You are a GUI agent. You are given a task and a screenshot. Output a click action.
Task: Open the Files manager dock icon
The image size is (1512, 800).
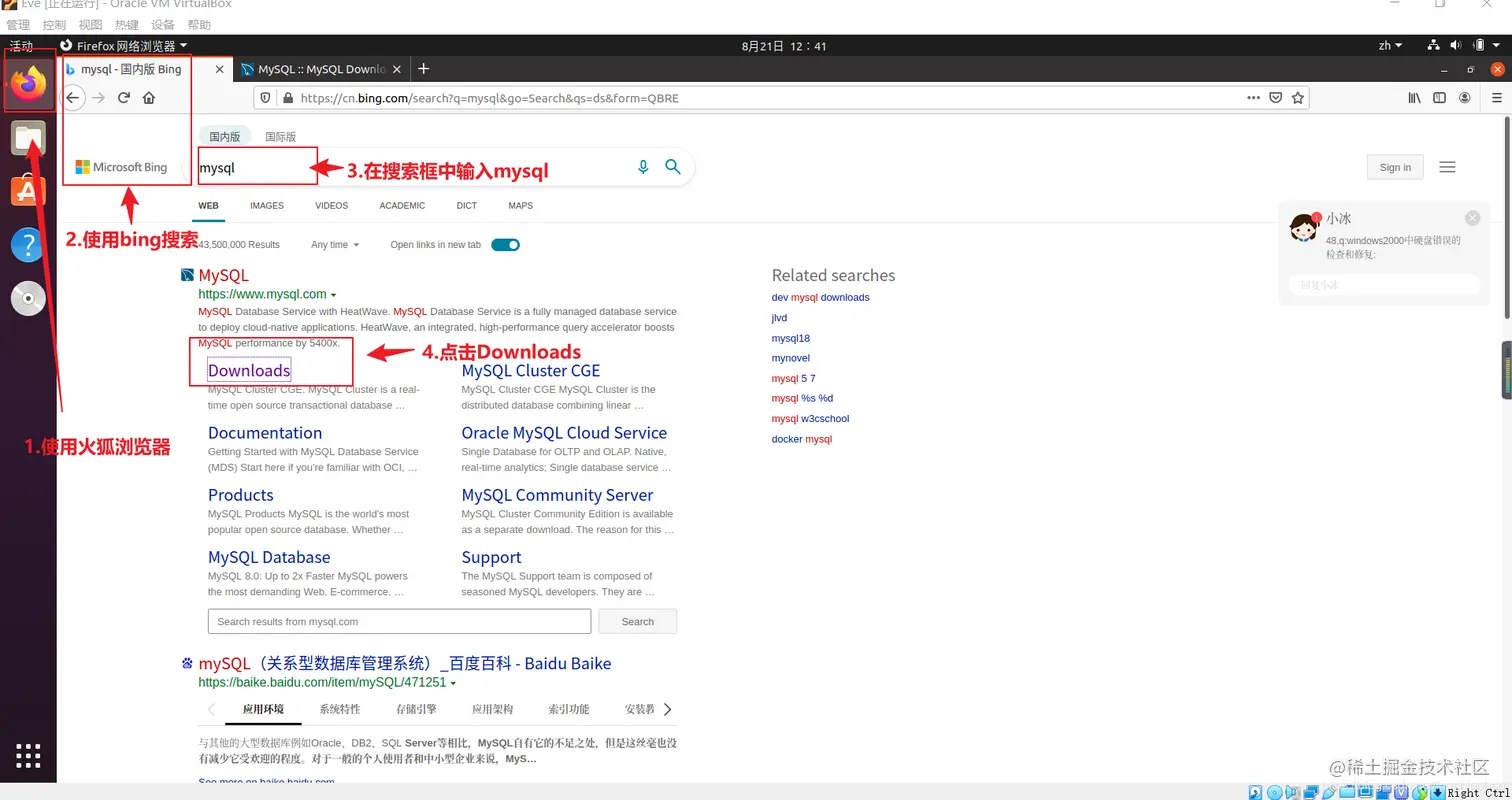pos(28,138)
